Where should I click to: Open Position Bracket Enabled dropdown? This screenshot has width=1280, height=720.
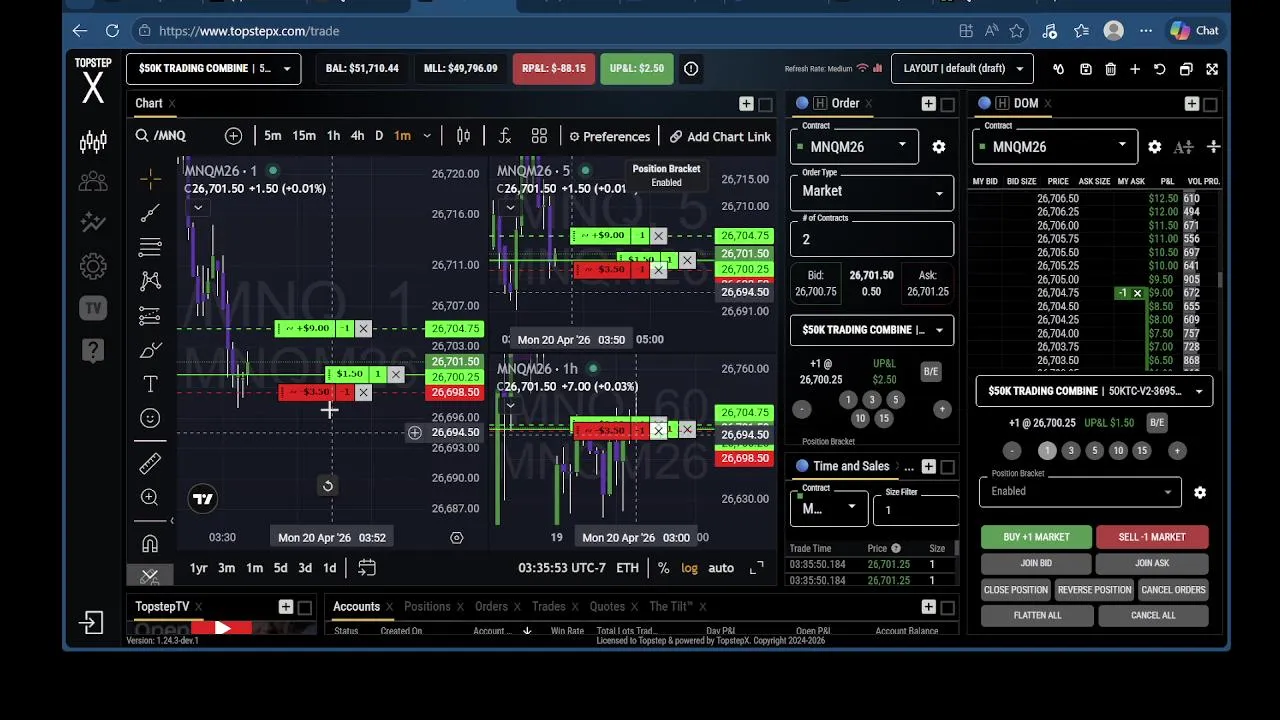pyautogui.click(x=1080, y=491)
